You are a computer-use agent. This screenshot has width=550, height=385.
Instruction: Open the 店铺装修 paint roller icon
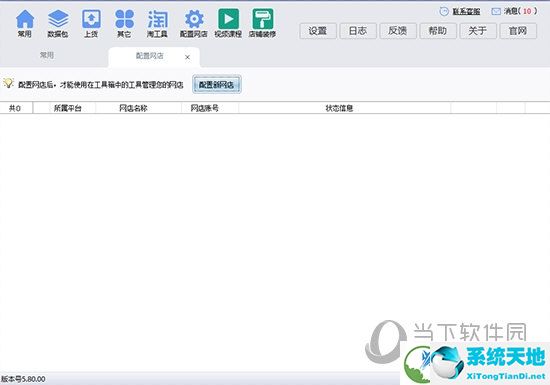(262, 23)
